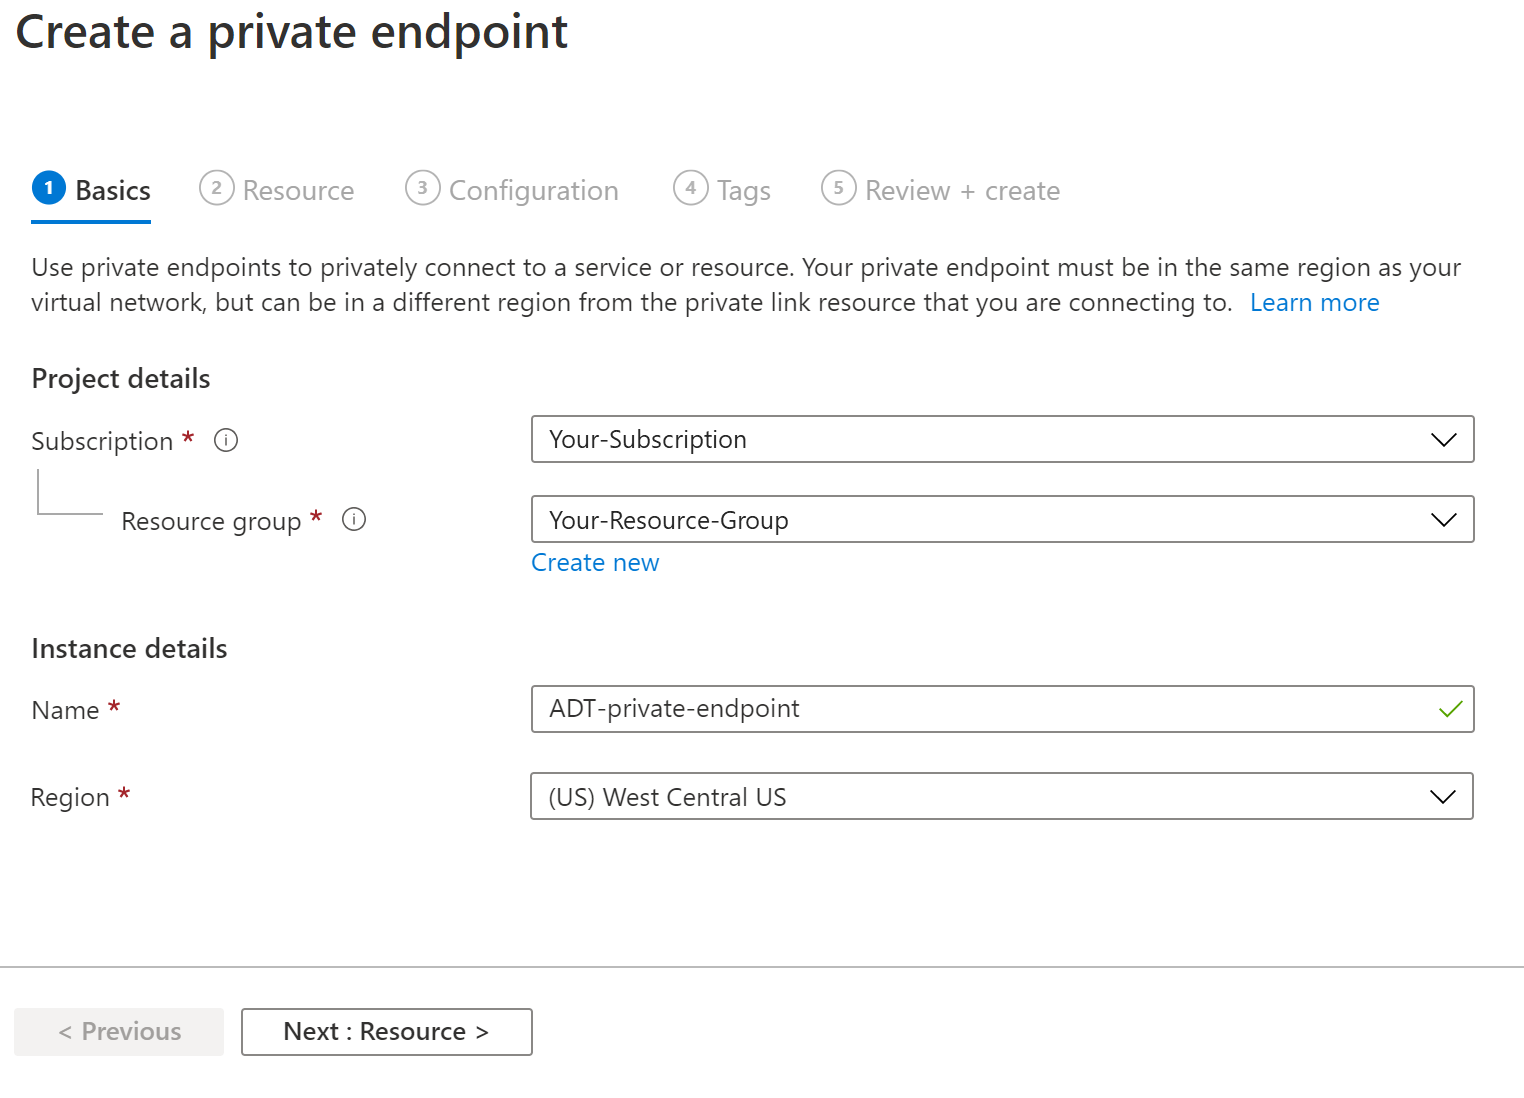
Task: Click the step 1 circle icon for Basics
Action: click(x=49, y=188)
